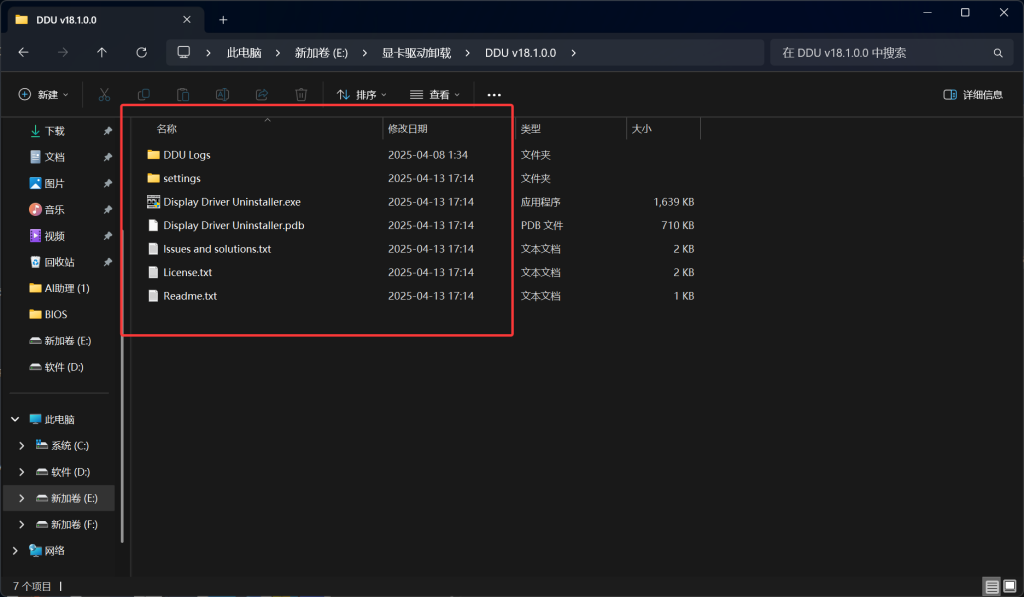
Task: Open a new tab with plus button
Action: [x=223, y=20]
